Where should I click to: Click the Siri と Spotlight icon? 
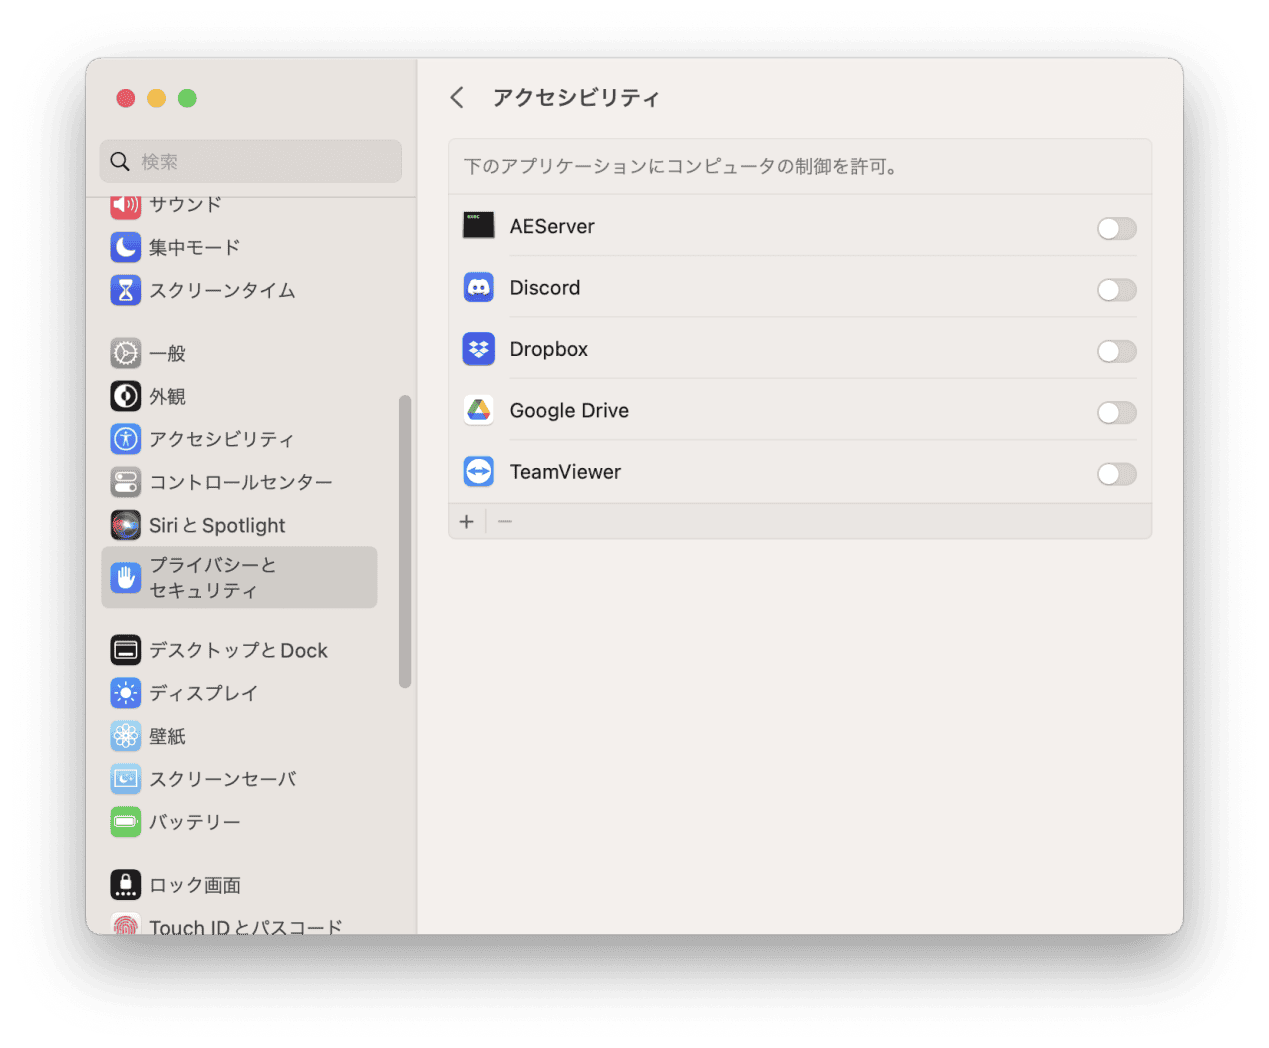tap(126, 525)
